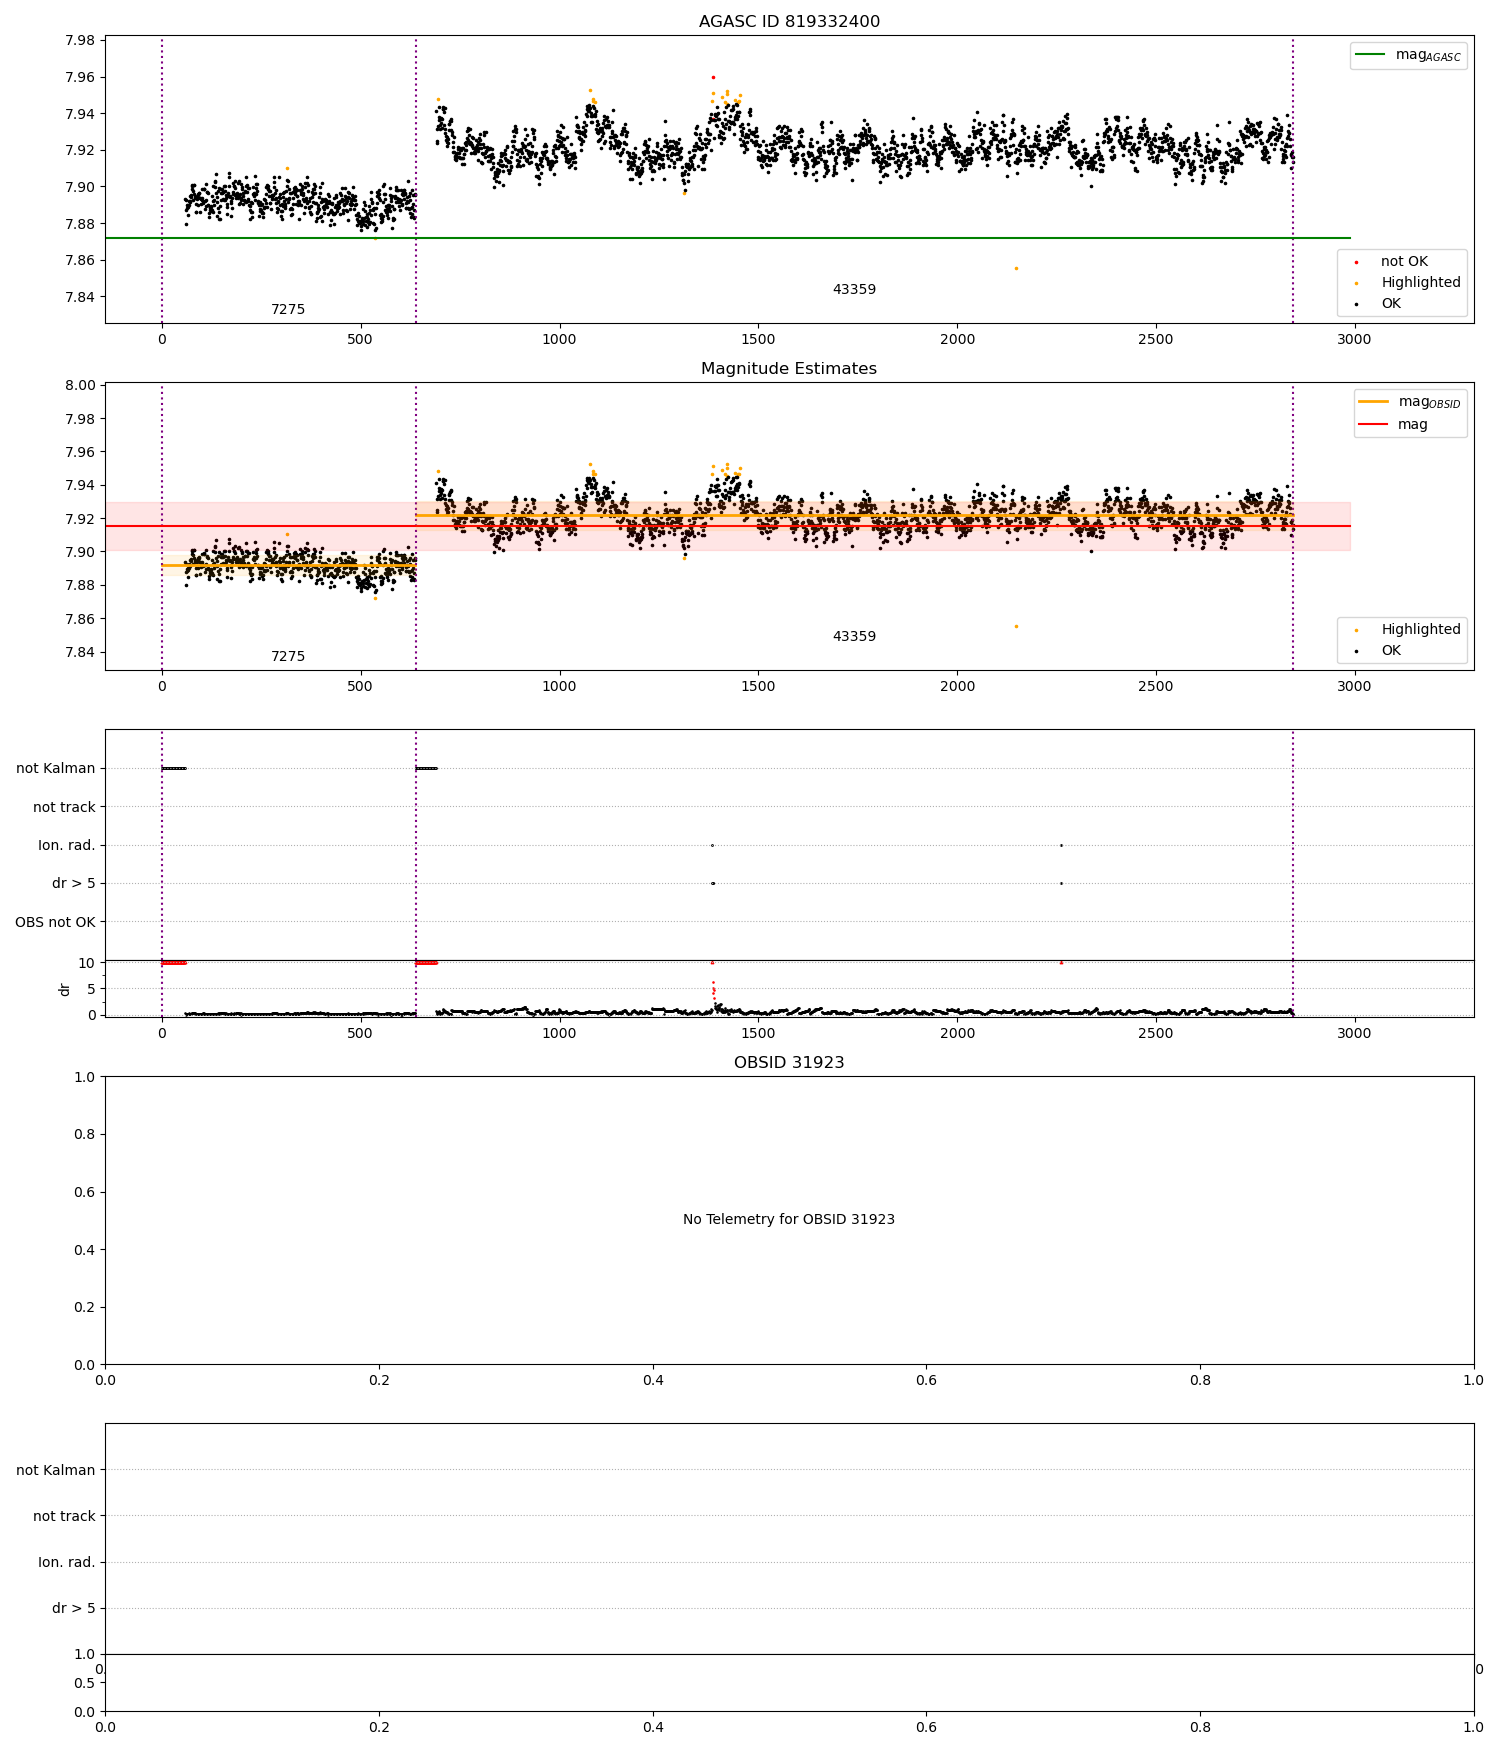Click the 7275 OBSID label in top plot
Screen dimensions: 1500x1750
[x=288, y=310]
